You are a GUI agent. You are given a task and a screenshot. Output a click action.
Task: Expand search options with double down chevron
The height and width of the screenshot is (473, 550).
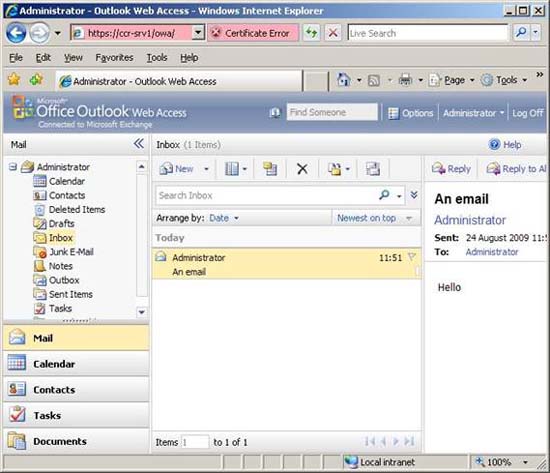click(414, 195)
